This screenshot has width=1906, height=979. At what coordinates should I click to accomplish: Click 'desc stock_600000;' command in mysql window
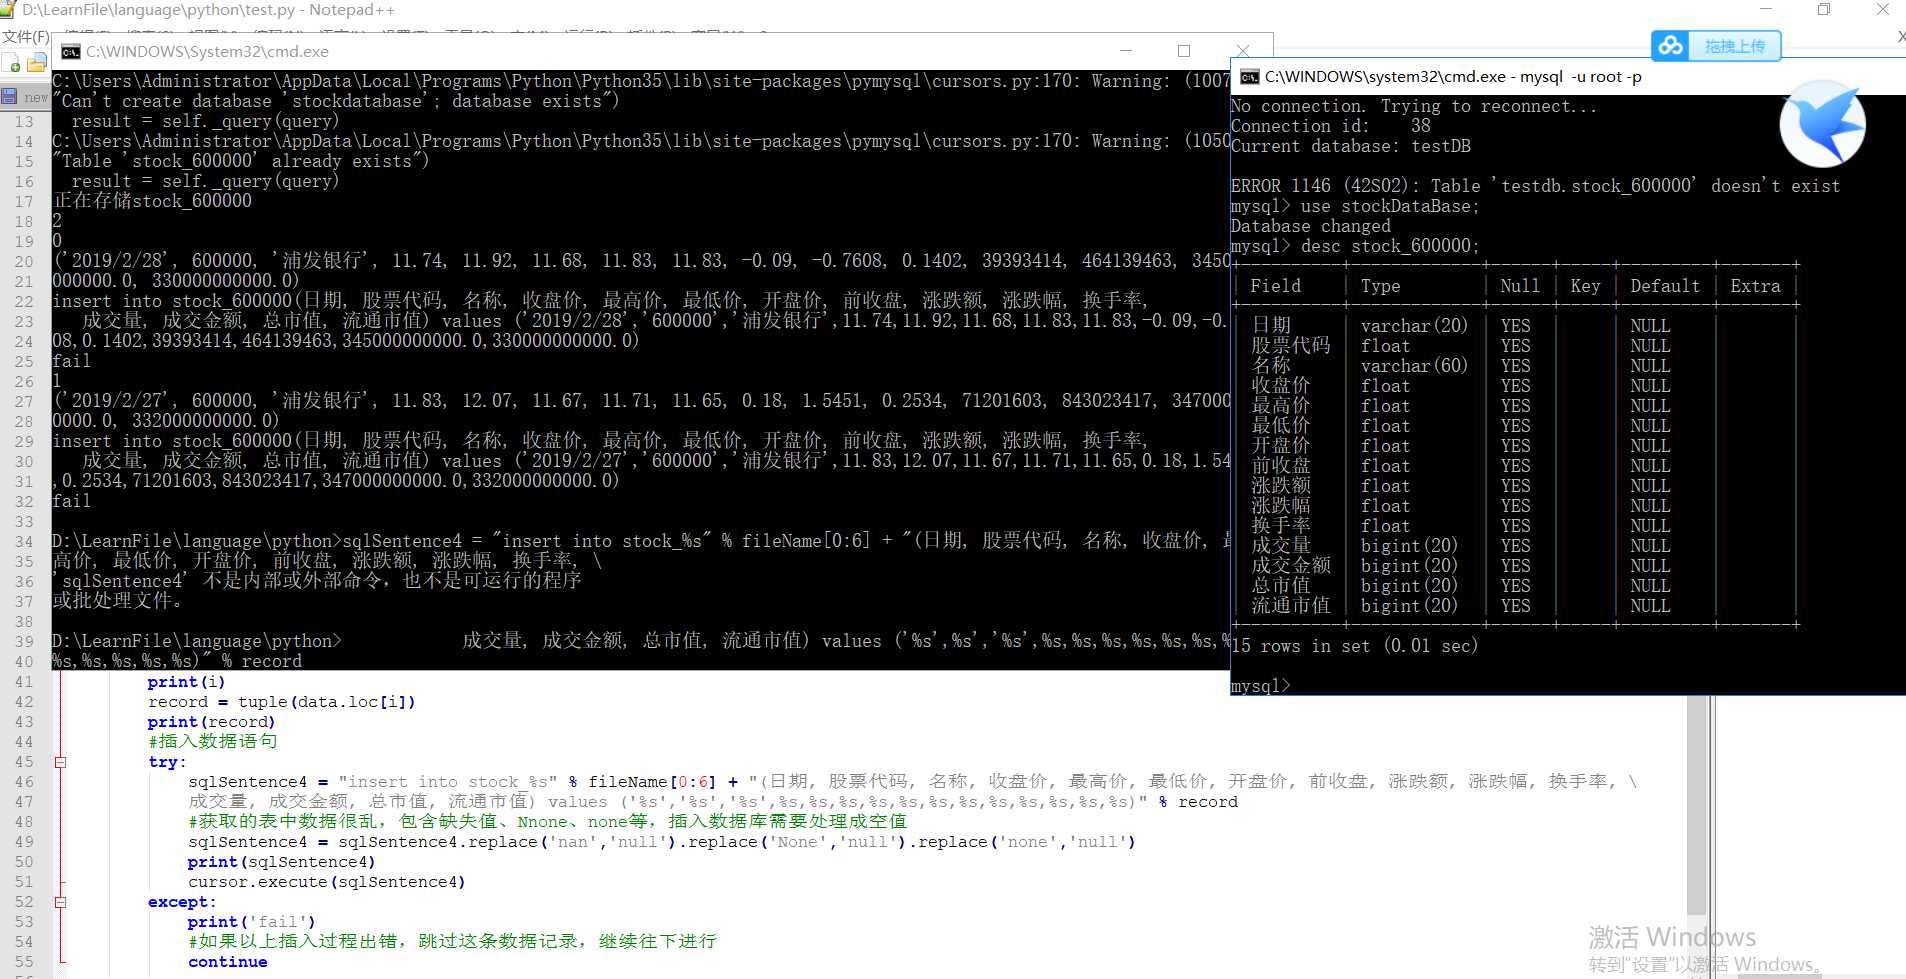click(x=1389, y=246)
